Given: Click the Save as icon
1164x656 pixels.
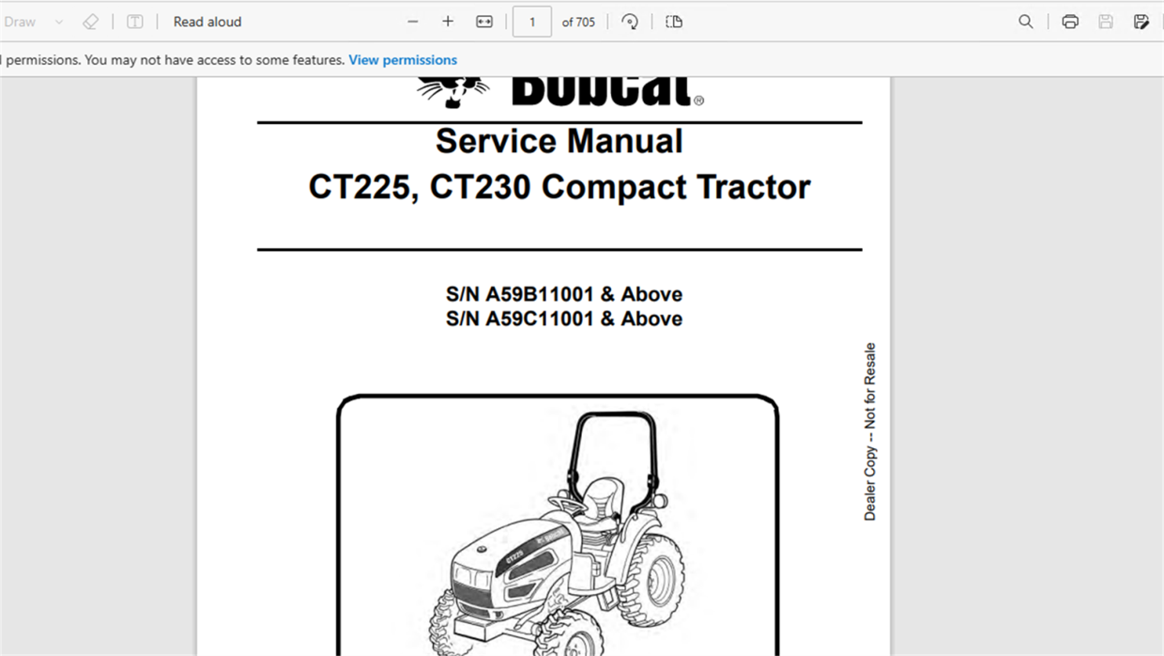Looking at the screenshot, I should pos(1142,22).
